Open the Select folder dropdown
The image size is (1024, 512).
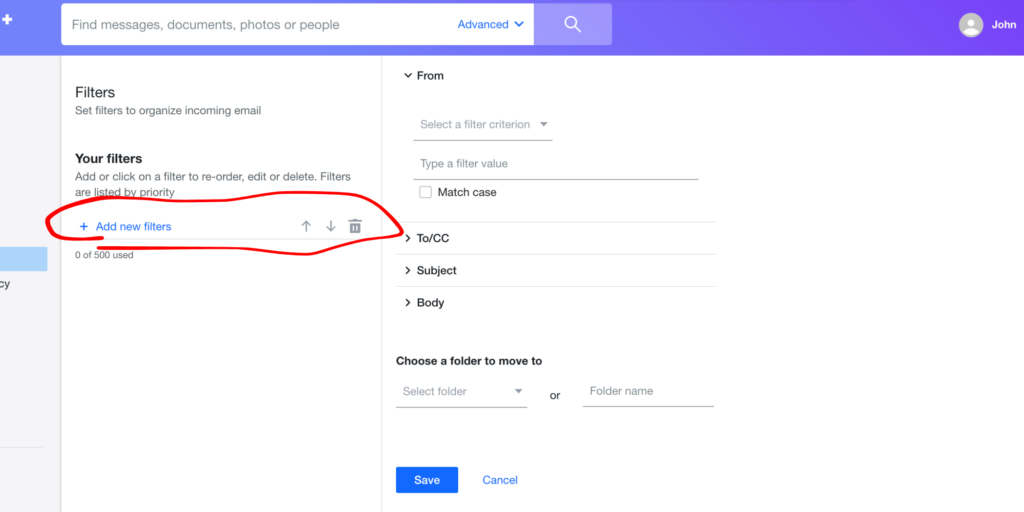461,392
